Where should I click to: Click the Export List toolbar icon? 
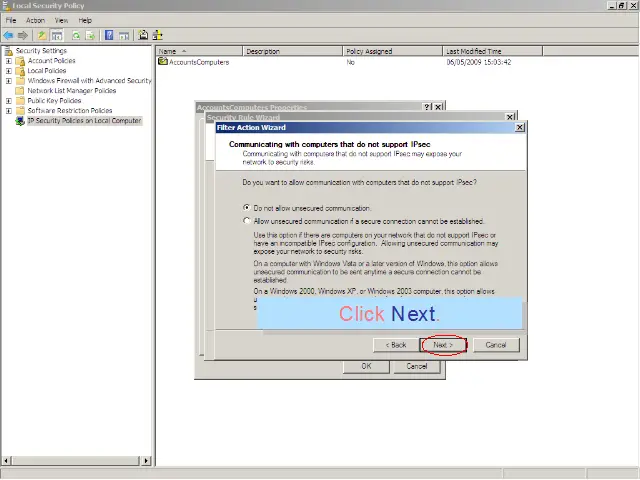pyautogui.click(x=91, y=35)
